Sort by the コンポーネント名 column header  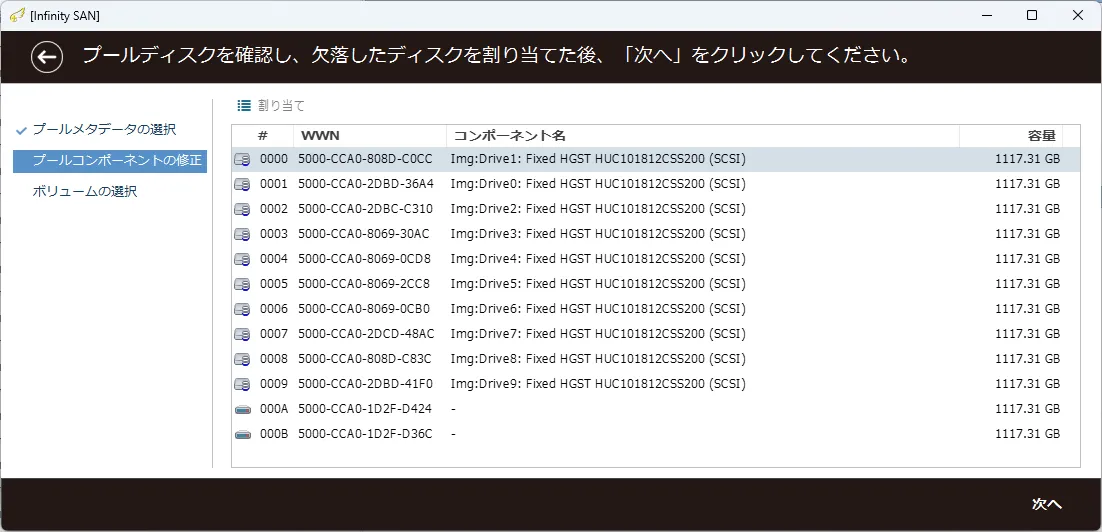coord(703,135)
